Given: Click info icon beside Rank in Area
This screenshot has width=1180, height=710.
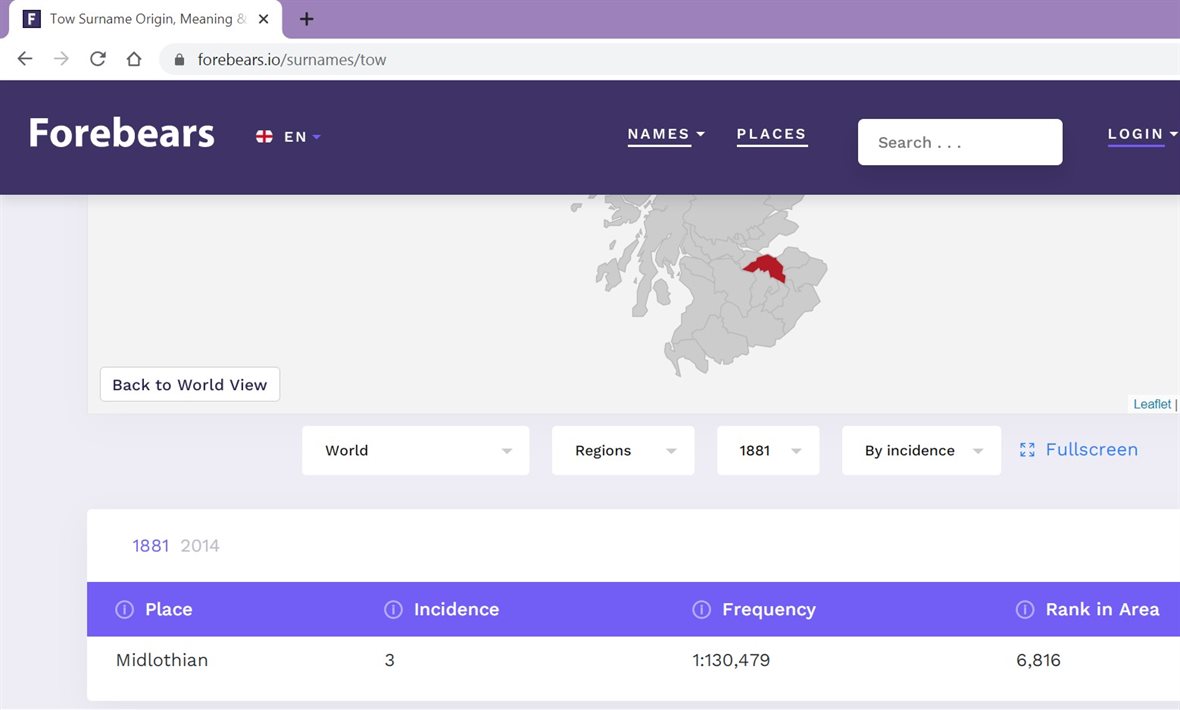Looking at the screenshot, I should (1024, 609).
